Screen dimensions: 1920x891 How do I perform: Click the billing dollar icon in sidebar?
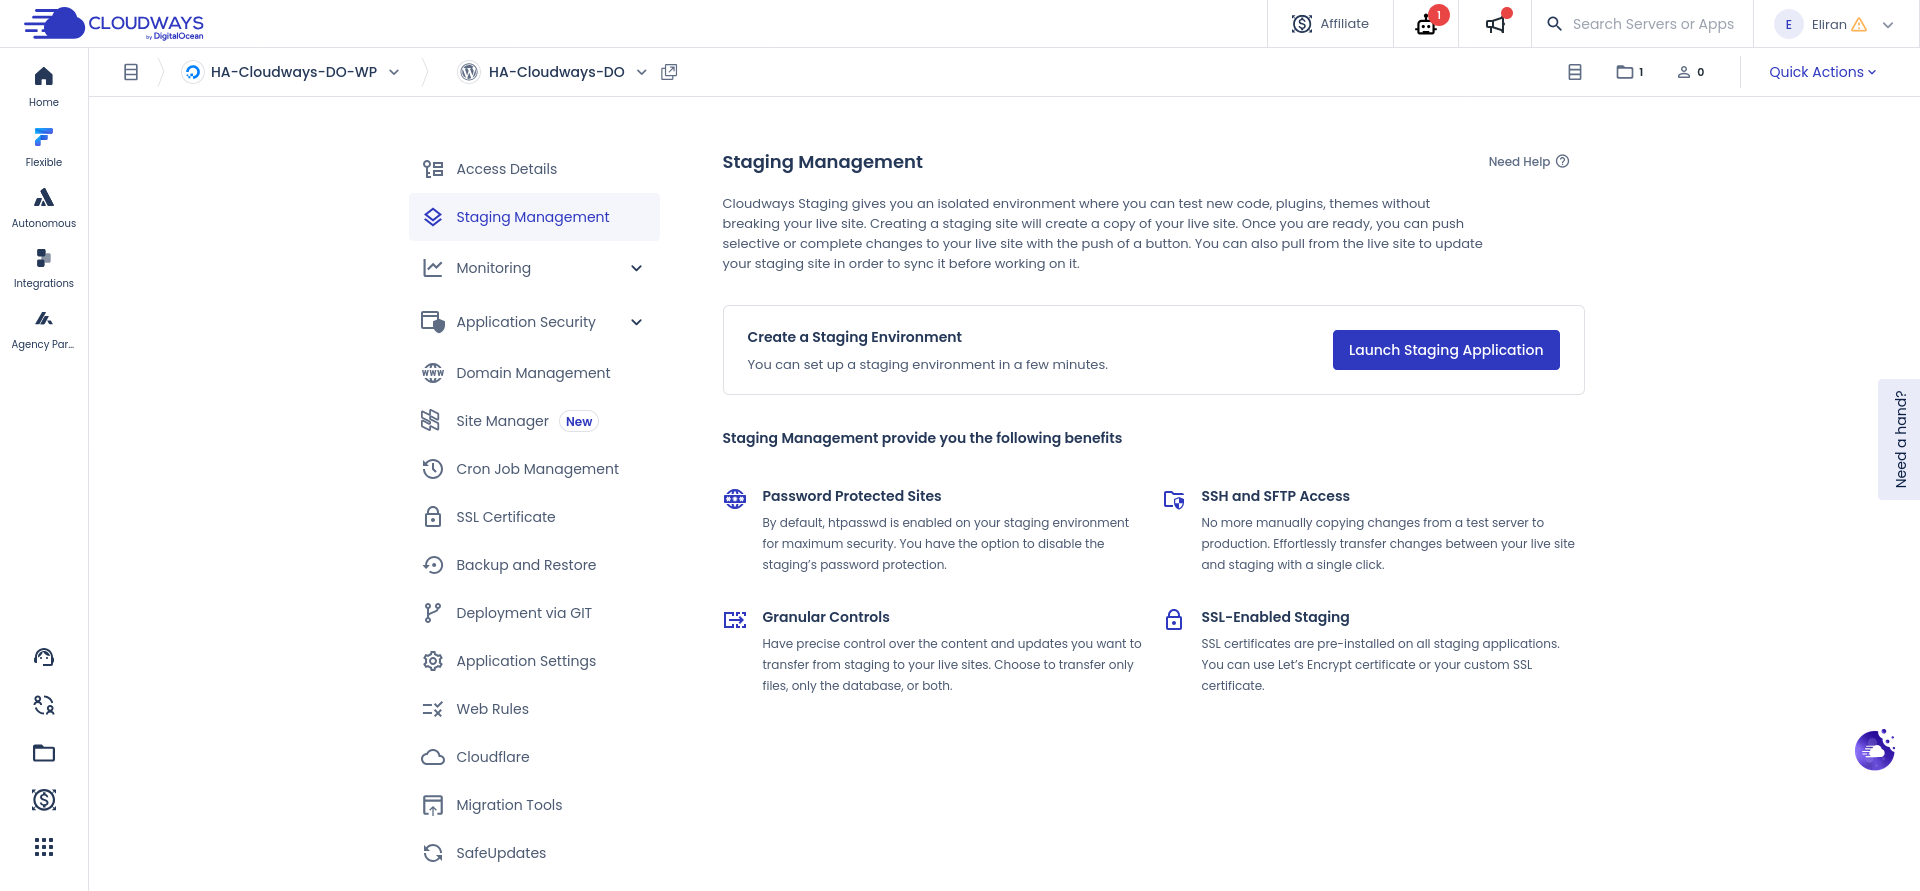pyautogui.click(x=44, y=800)
